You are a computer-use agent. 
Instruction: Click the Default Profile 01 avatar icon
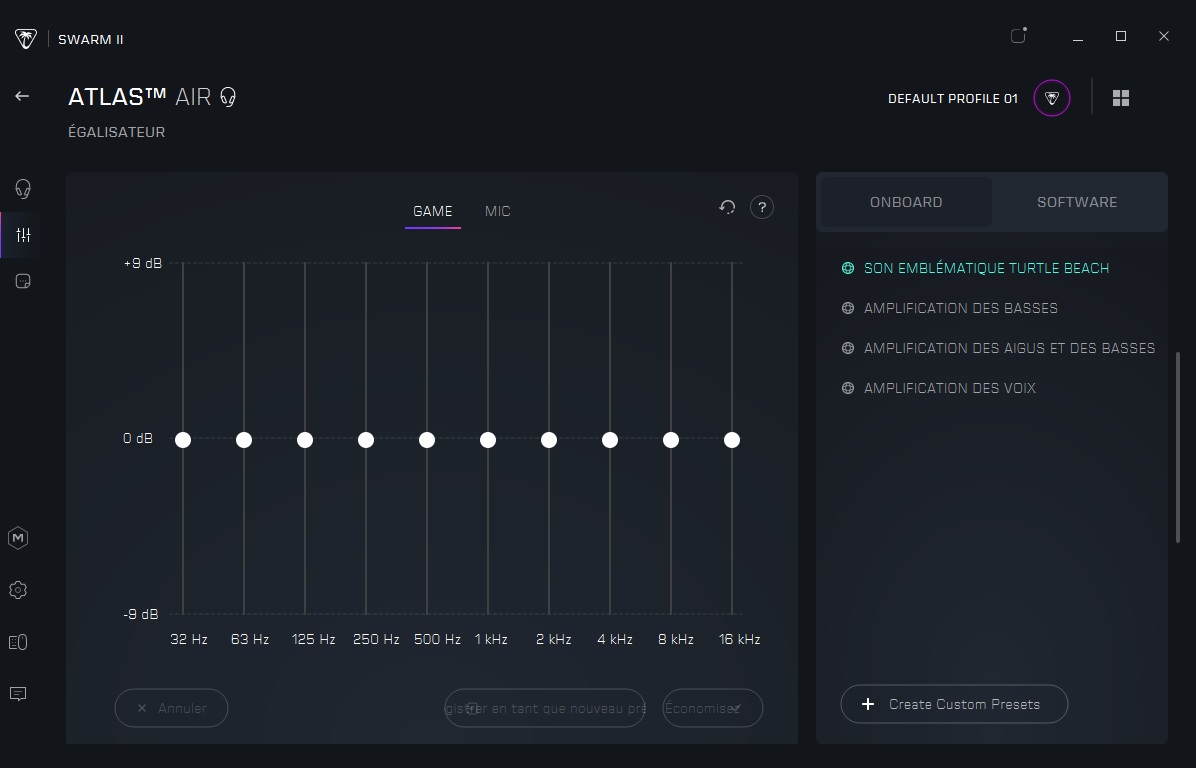(1052, 98)
